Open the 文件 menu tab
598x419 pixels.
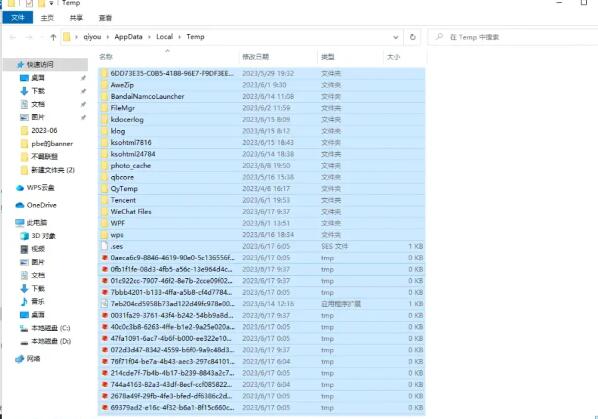coord(18,18)
